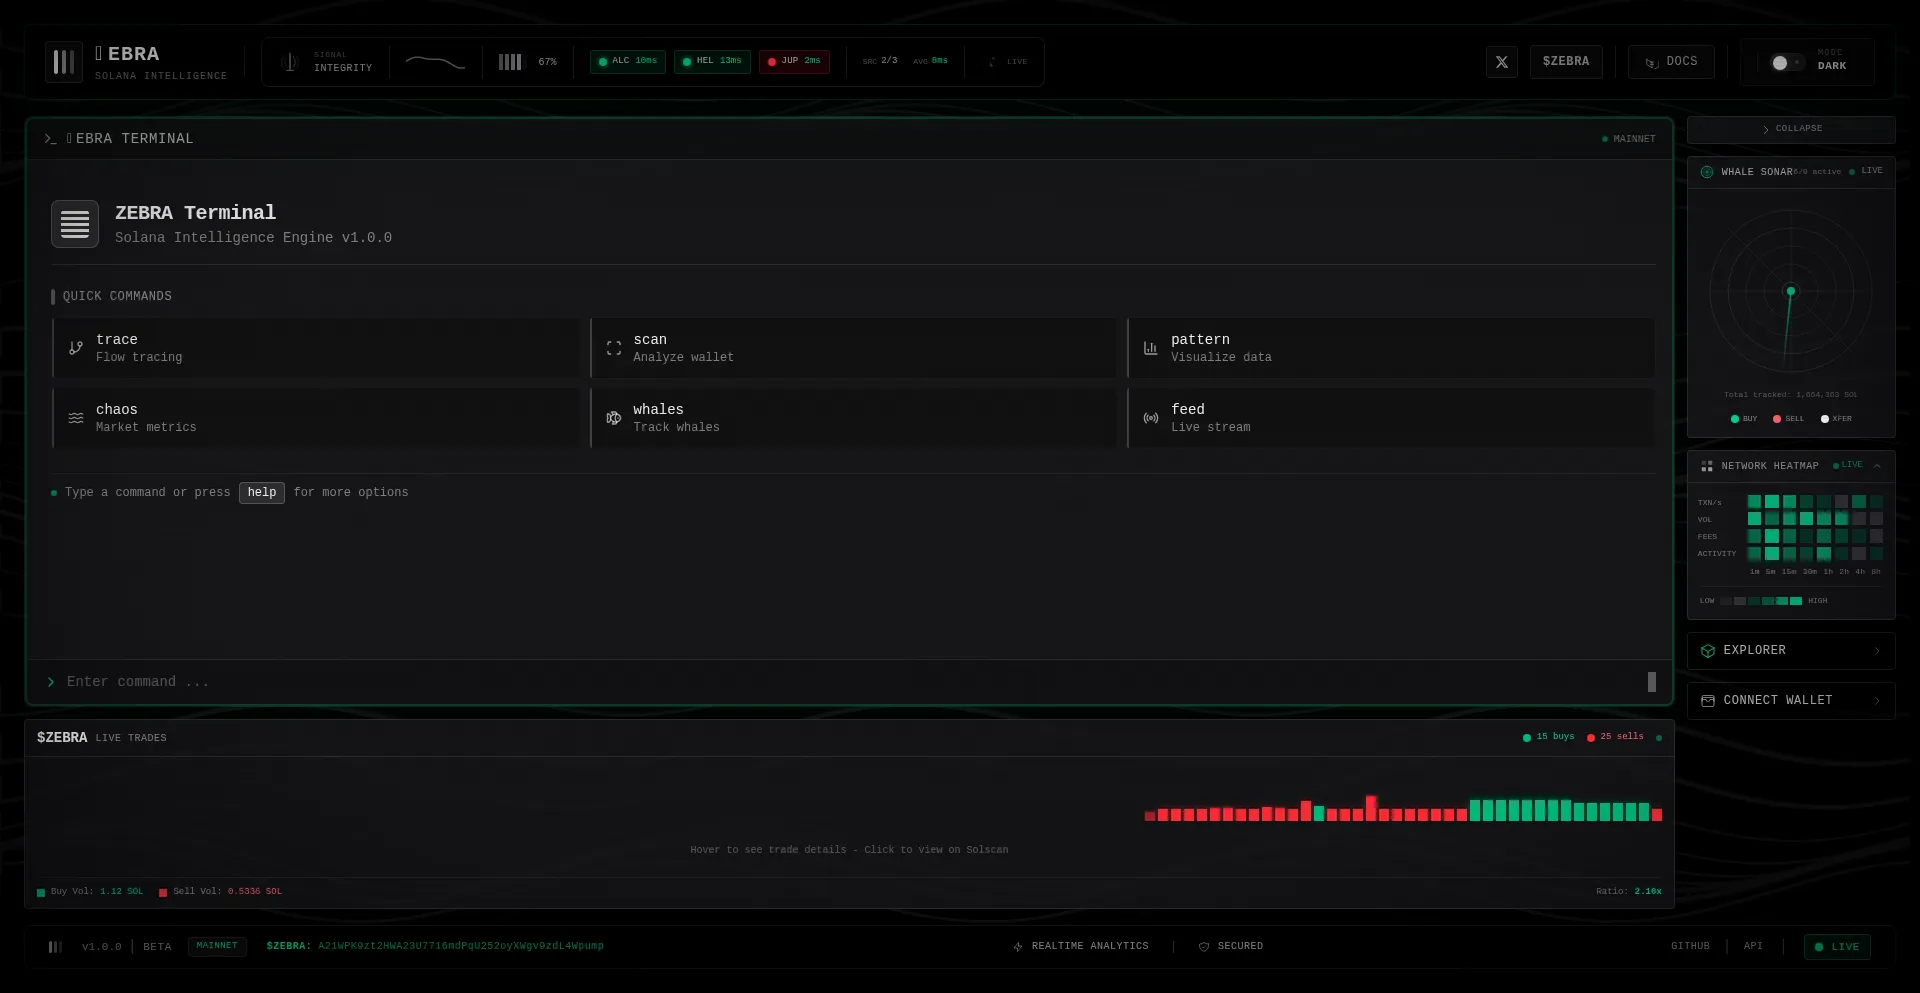
Task: Click the X (Twitter) icon in header
Action: pos(1501,62)
